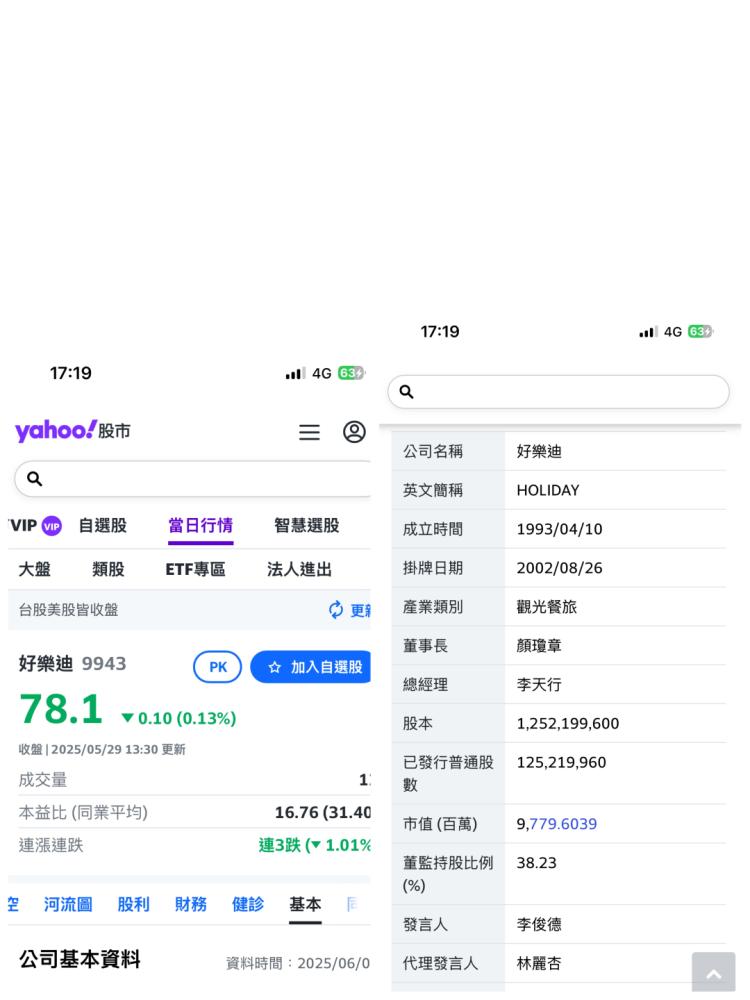This screenshot has height=1000, width=750.
Task: Switch to 智慧選股 tab
Action: coord(307,526)
